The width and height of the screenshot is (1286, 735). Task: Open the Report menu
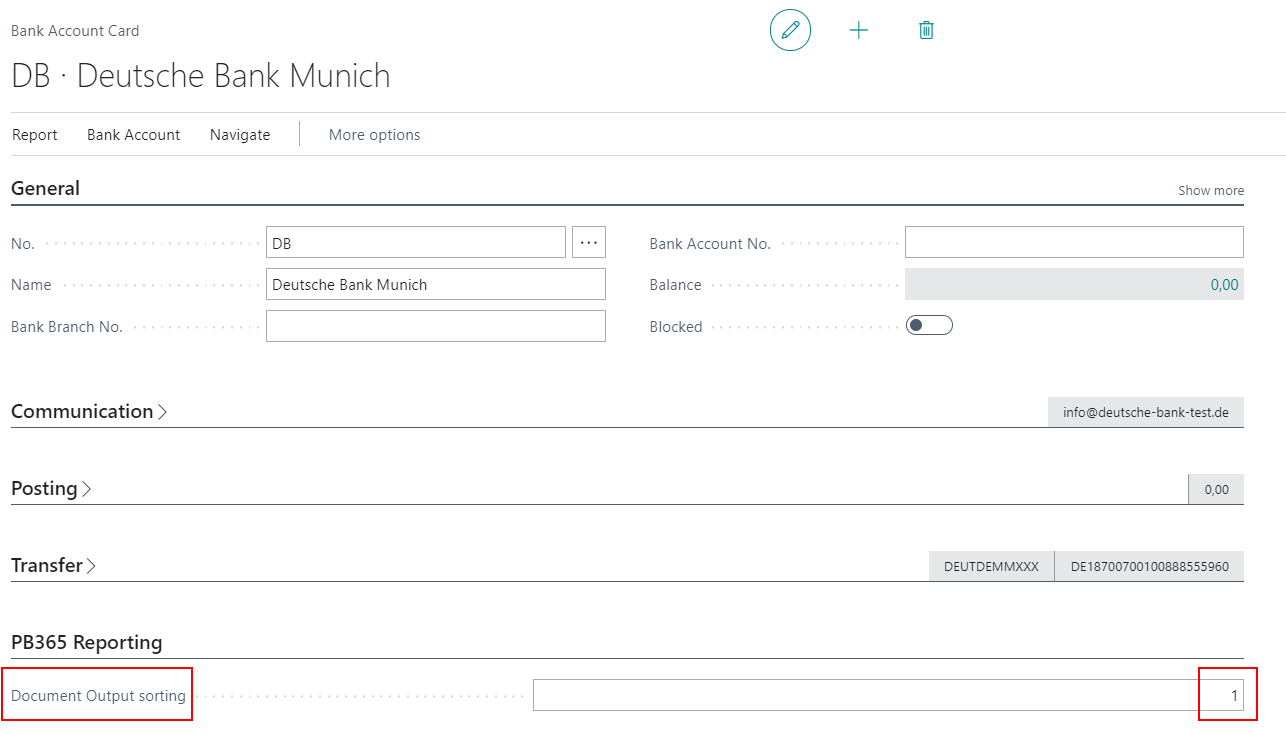click(35, 135)
